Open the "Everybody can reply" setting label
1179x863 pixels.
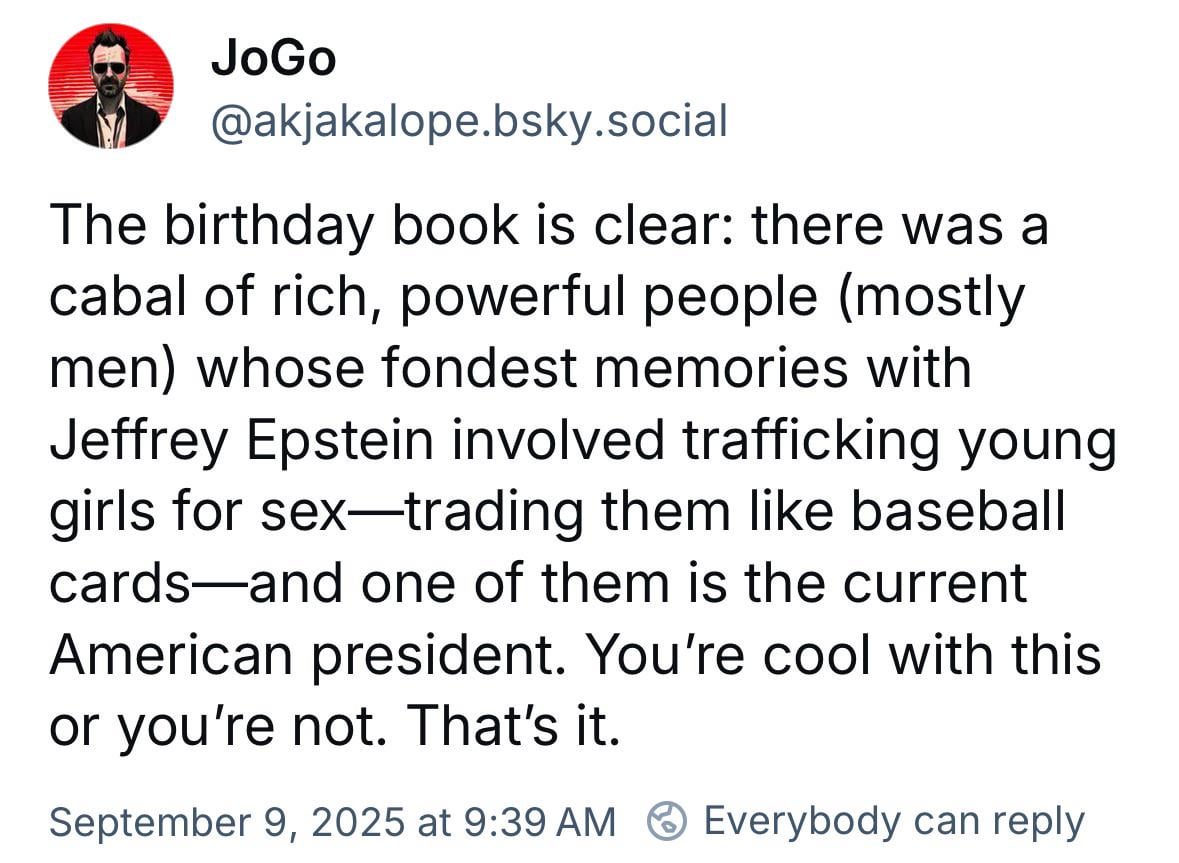(894, 821)
